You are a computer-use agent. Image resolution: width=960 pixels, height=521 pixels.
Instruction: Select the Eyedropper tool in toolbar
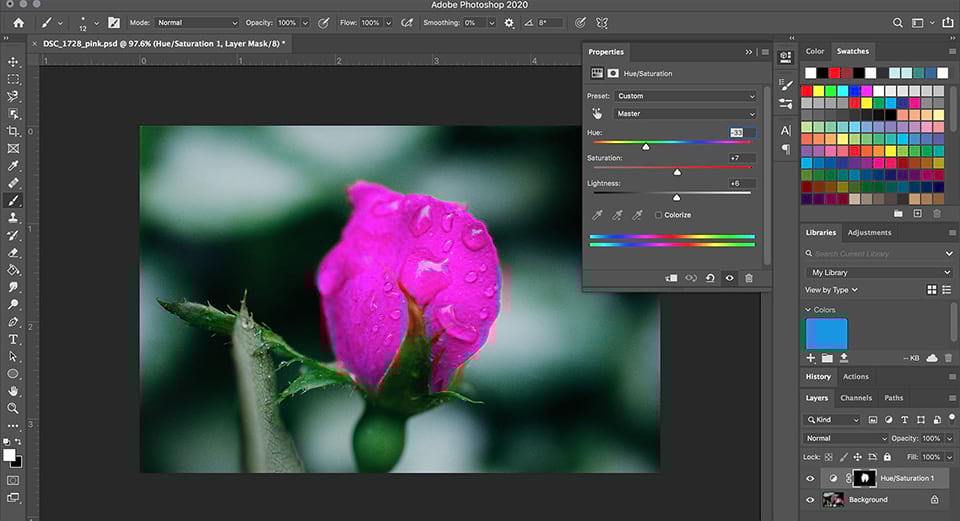pos(13,166)
